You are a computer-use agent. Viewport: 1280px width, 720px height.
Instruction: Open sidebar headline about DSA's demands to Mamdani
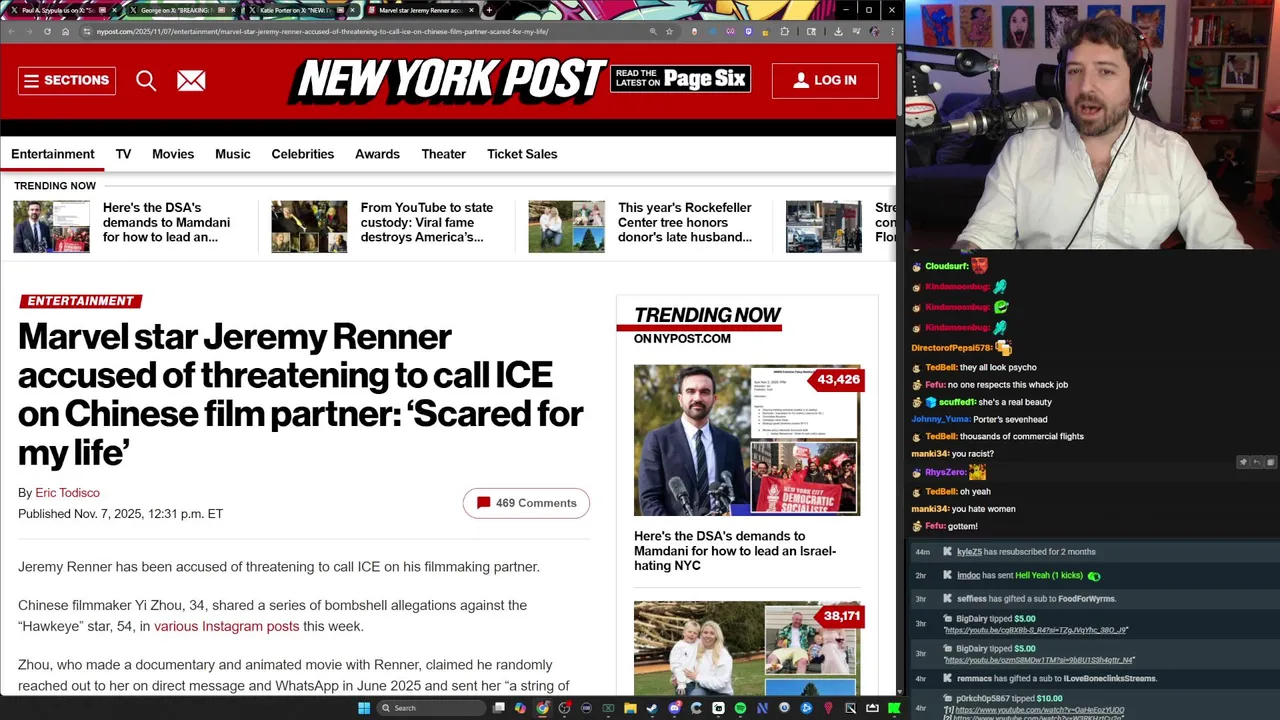pos(735,551)
